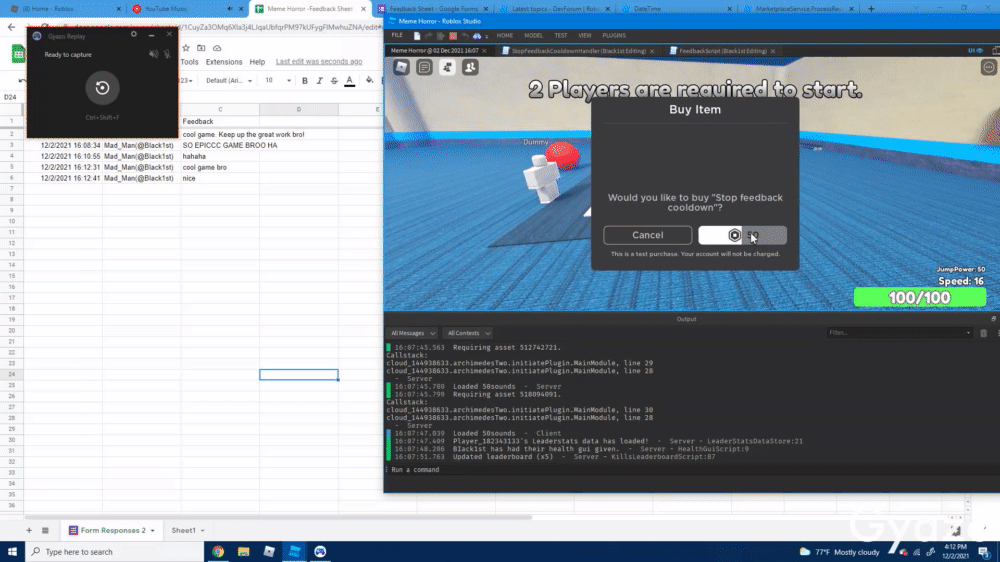Switch to TEST ribbon tab in Studio
Image resolution: width=1000 pixels, height=562 pixels.
coord(561,36)
